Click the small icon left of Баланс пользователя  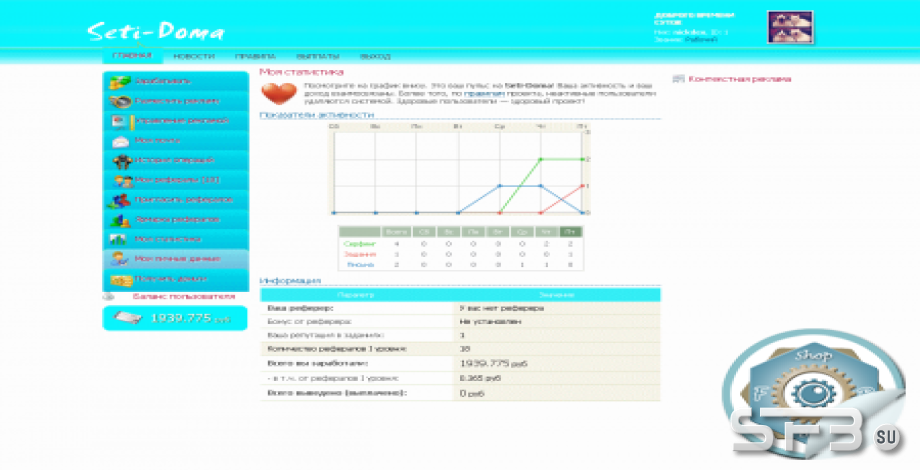click(109, 297)
